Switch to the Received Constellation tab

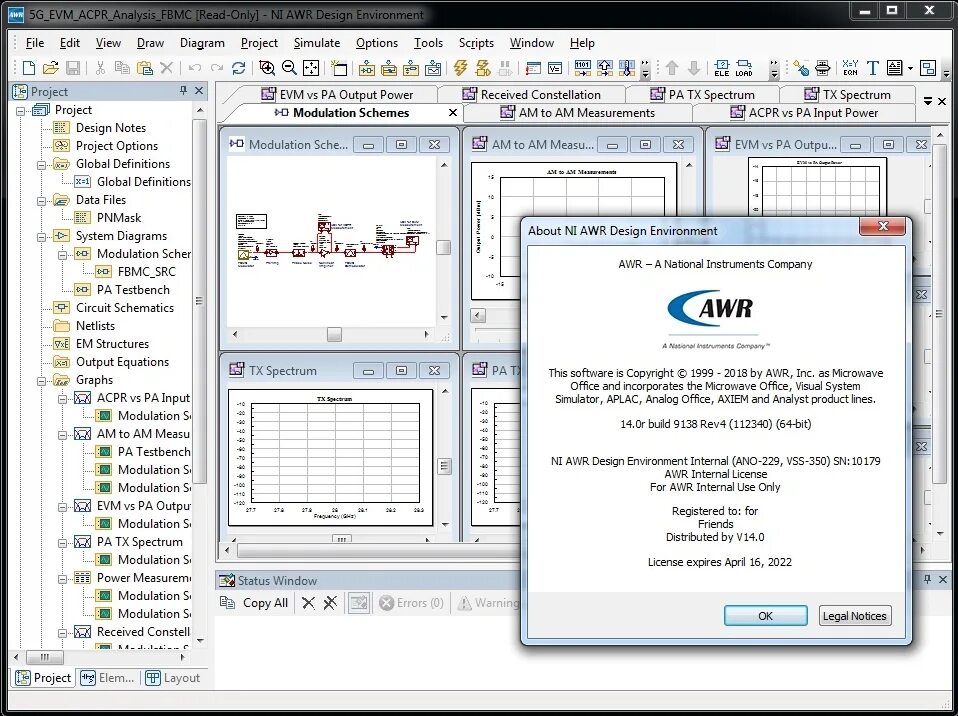pyautogui.click(x=532, y=95)
